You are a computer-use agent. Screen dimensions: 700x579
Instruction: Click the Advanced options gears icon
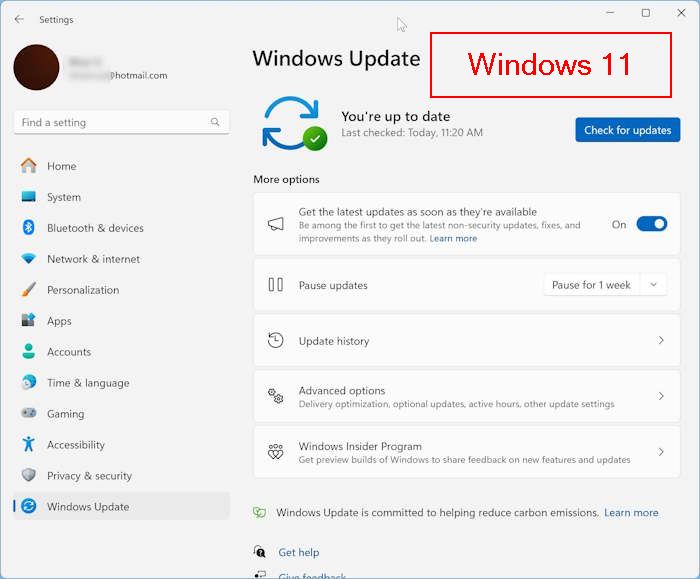275,396
